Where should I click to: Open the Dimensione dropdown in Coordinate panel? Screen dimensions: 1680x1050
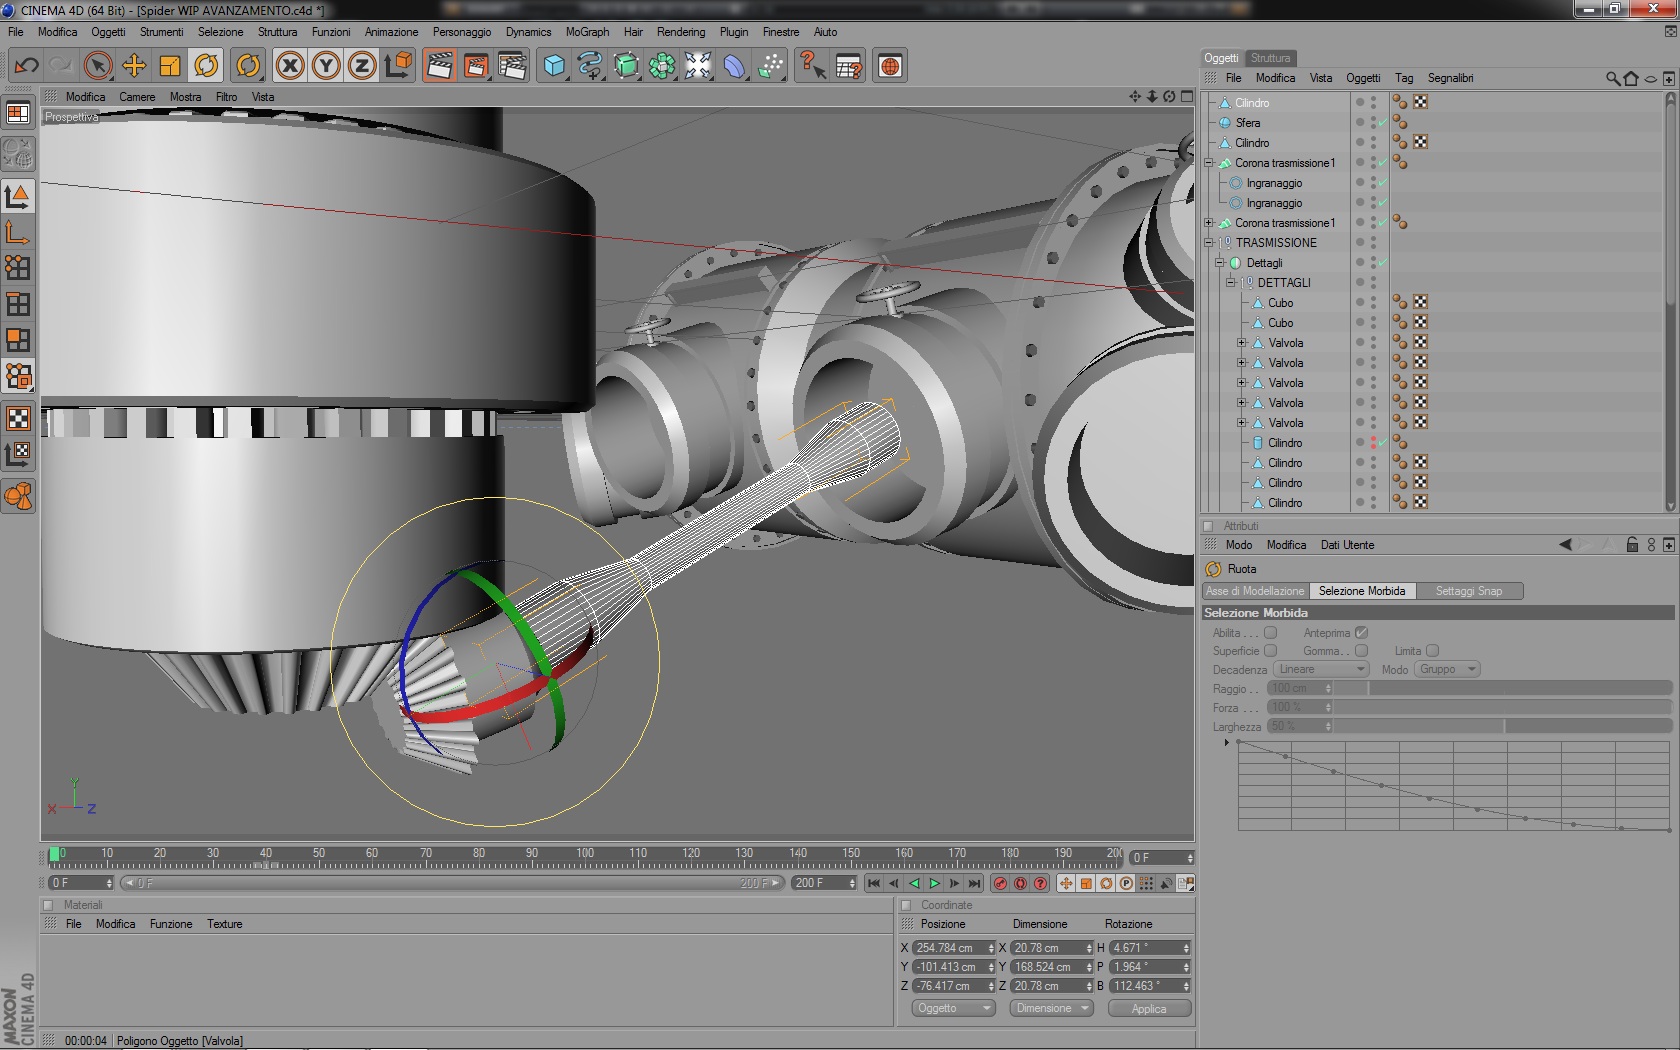[x=1051, y=1008]
